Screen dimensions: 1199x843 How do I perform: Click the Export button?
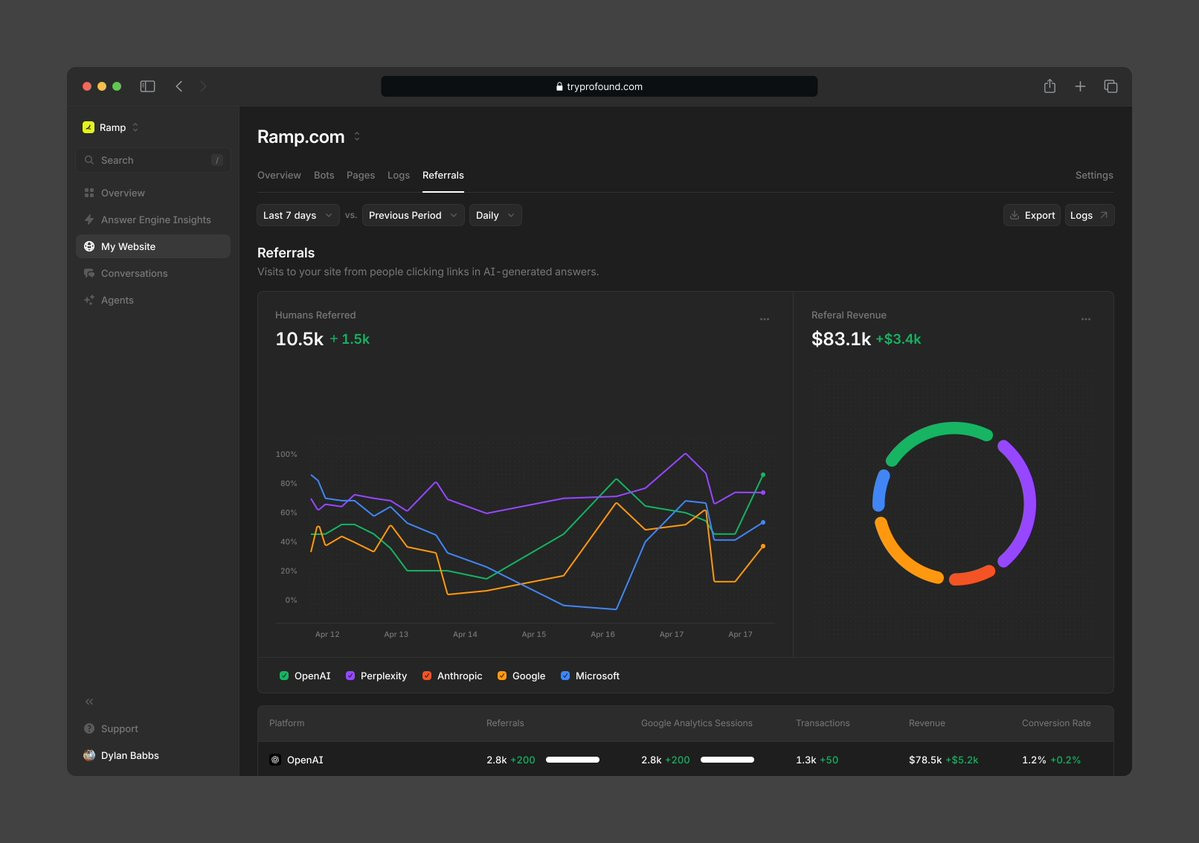(1032, 215)
